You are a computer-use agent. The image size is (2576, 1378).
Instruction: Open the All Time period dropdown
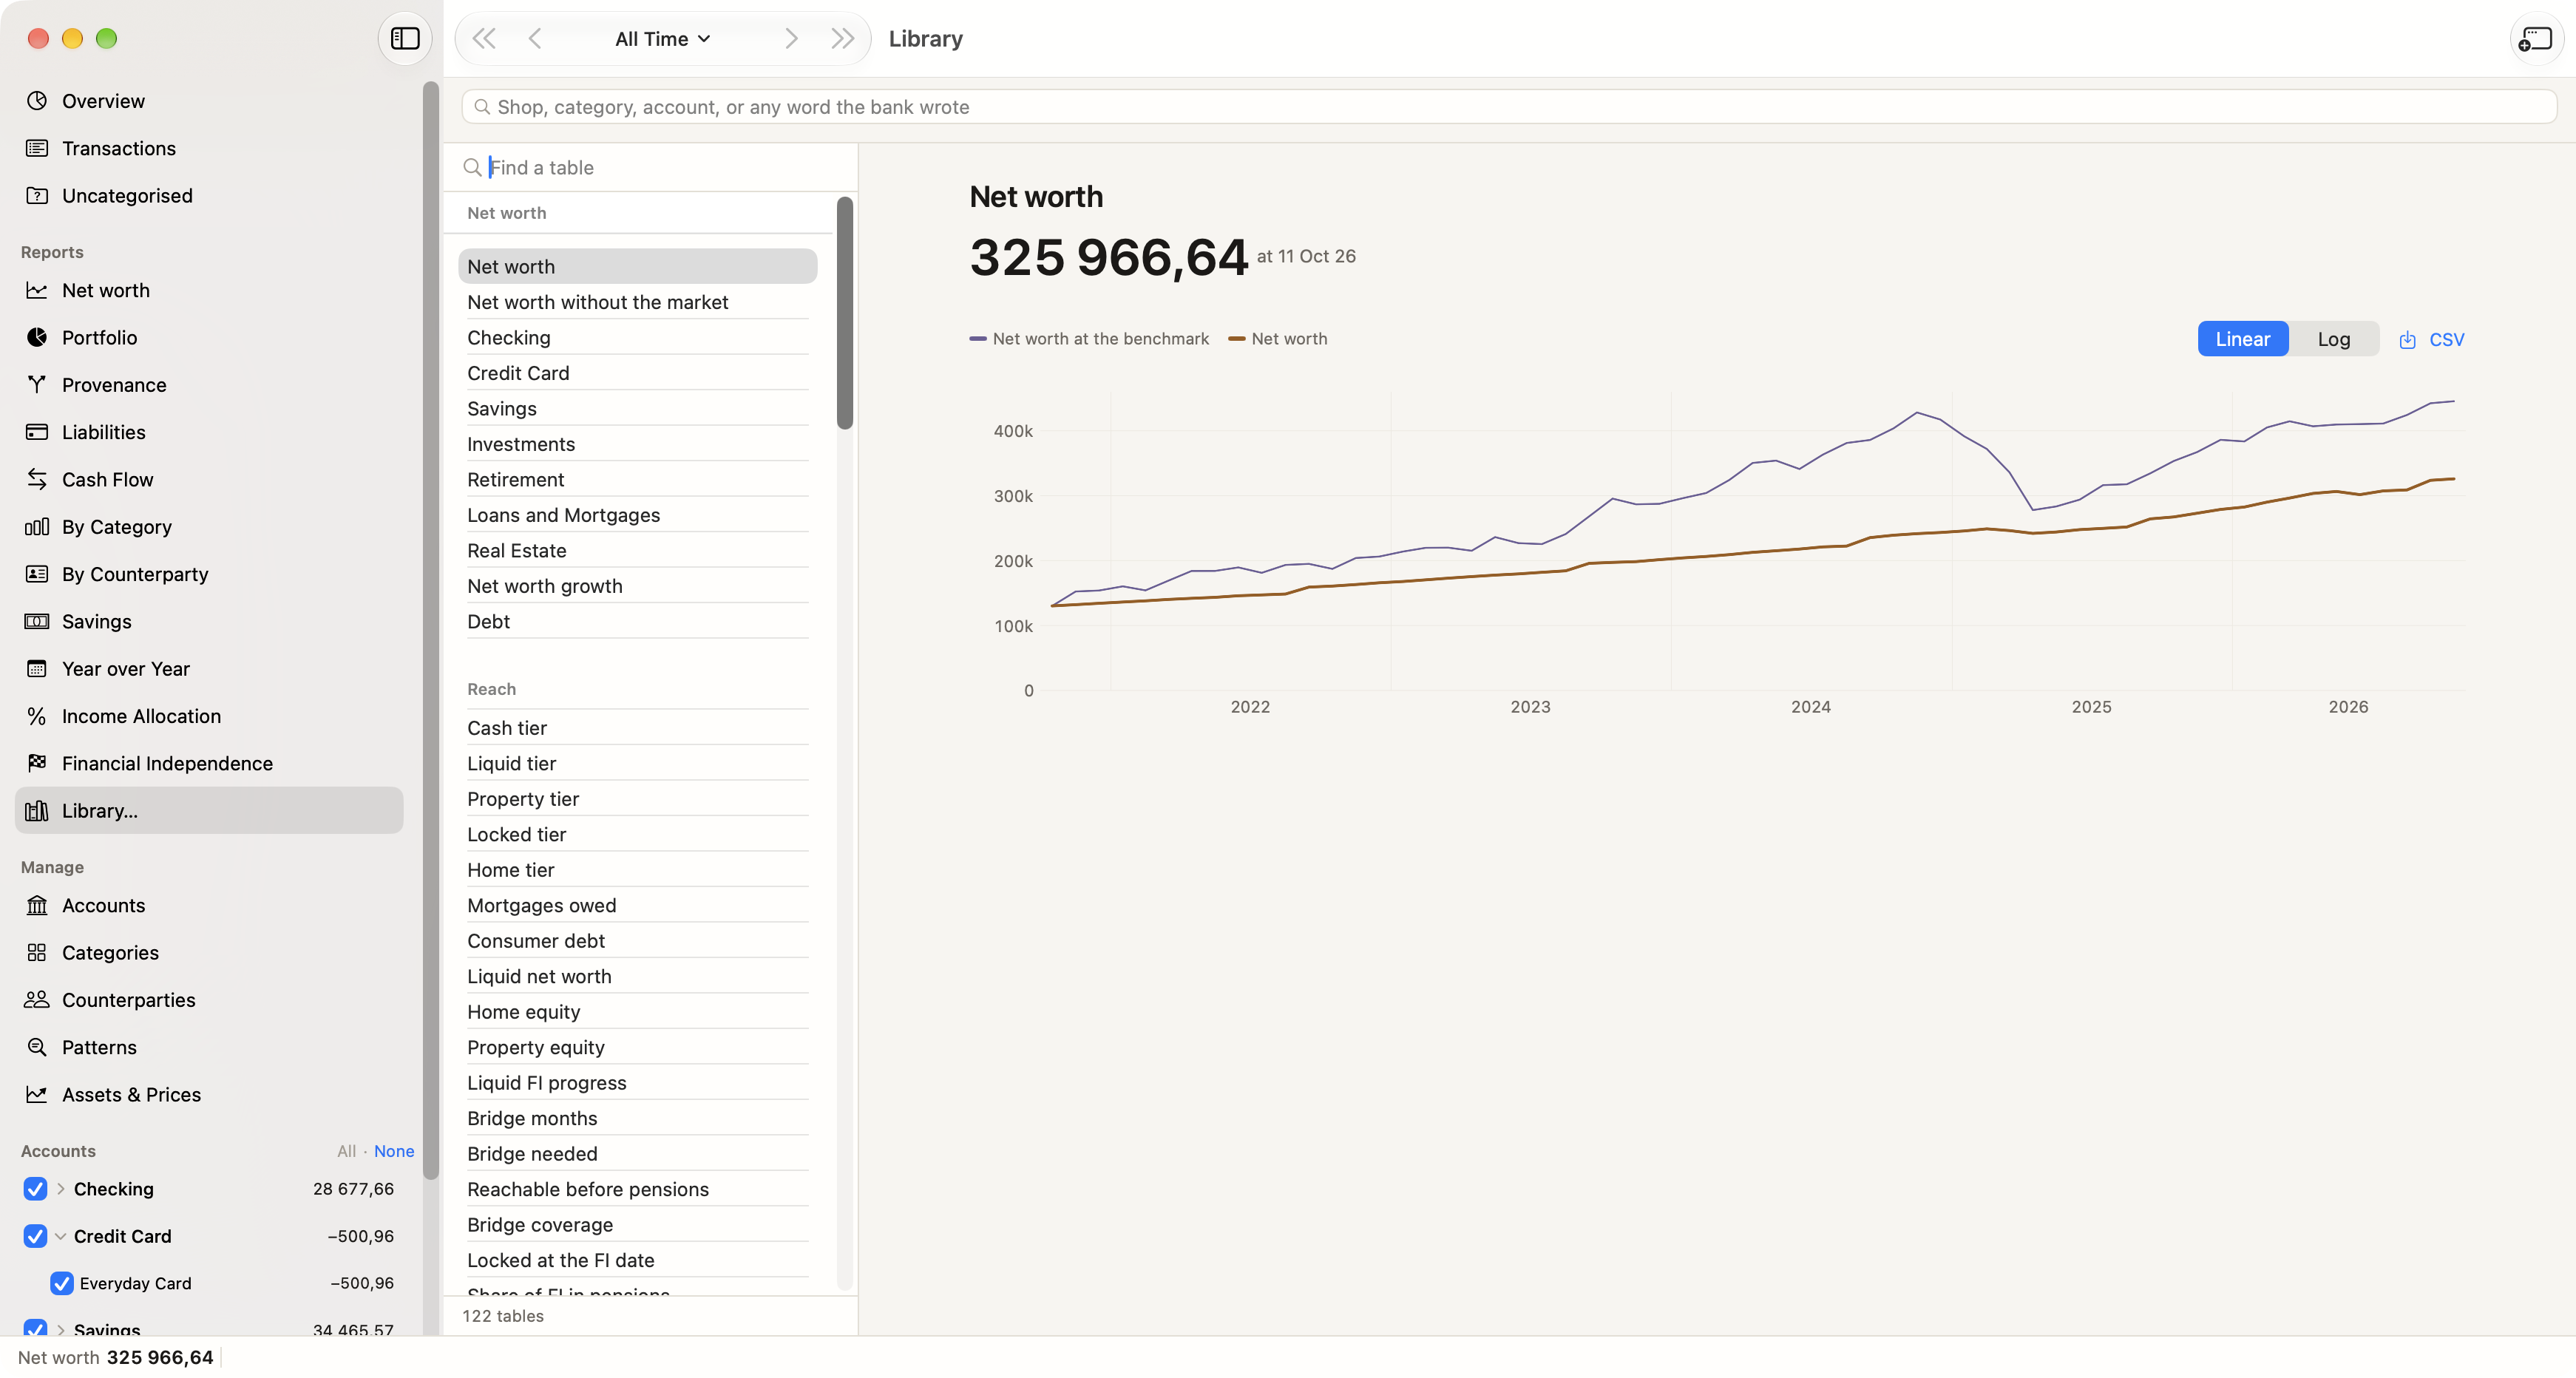click(x=662, y=39)
